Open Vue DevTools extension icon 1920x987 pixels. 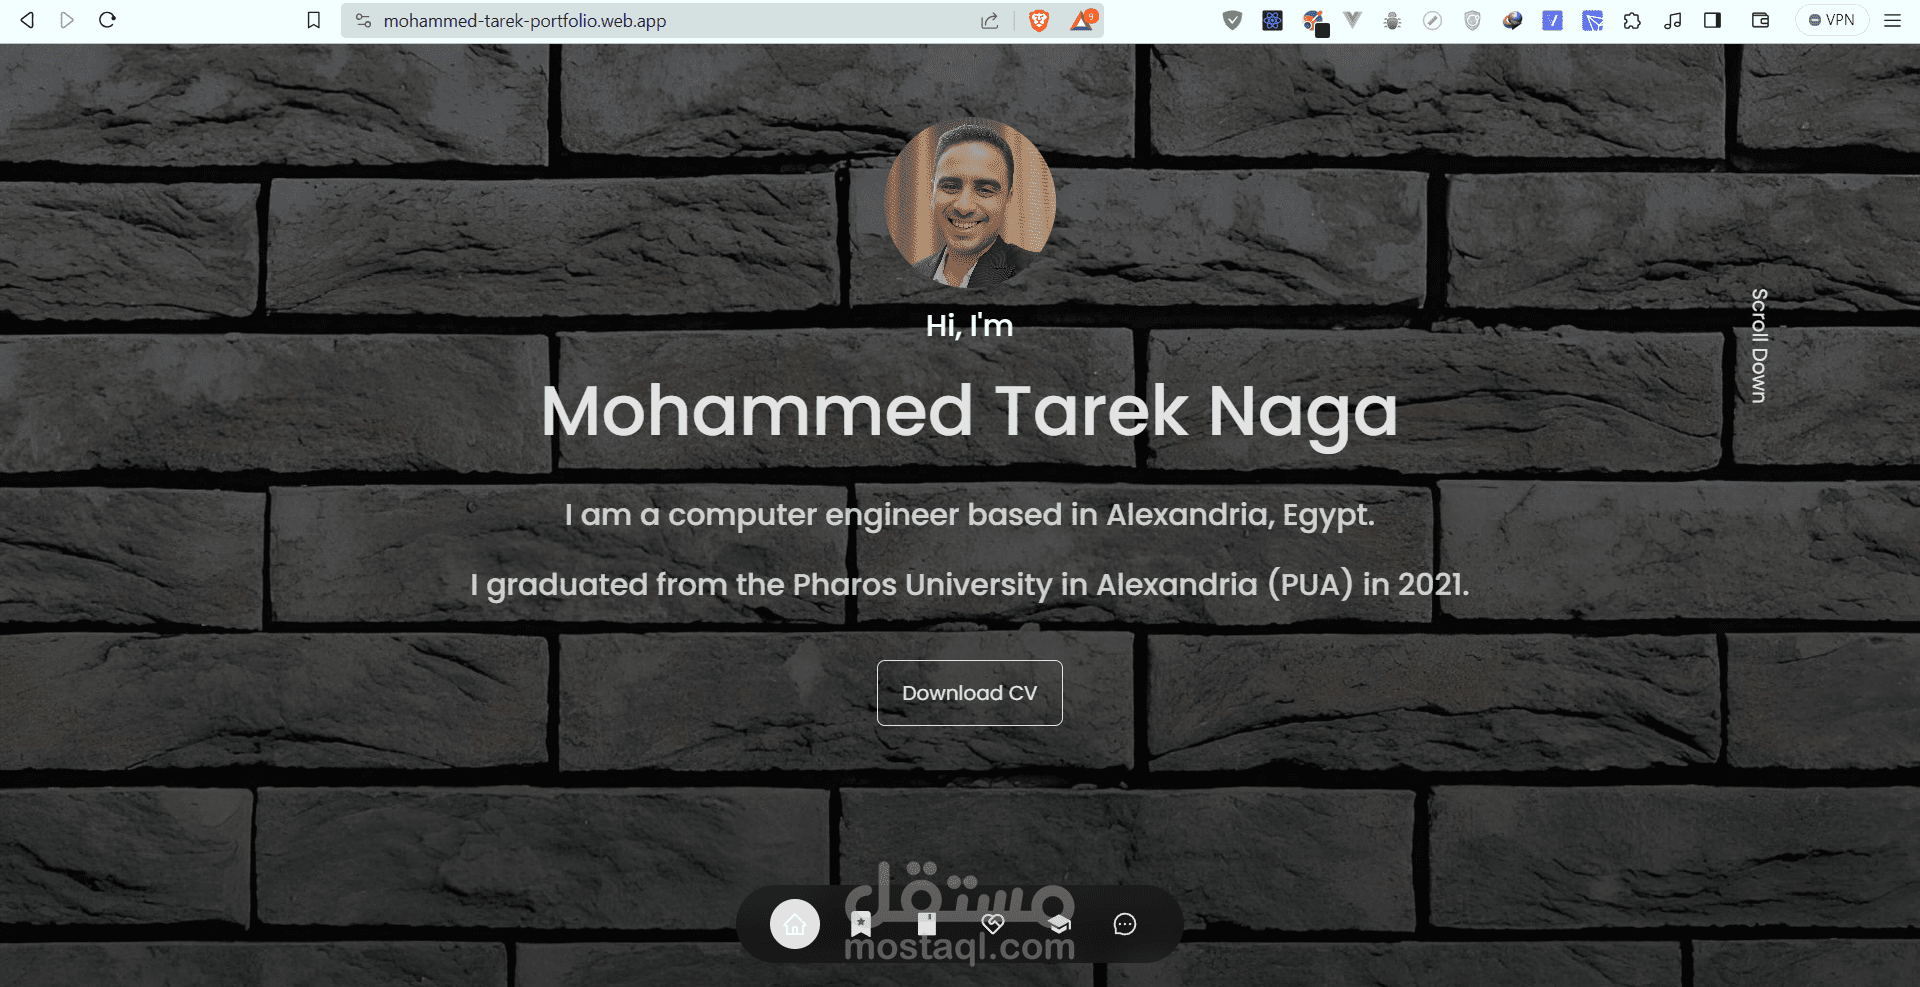coord(1353,20)
